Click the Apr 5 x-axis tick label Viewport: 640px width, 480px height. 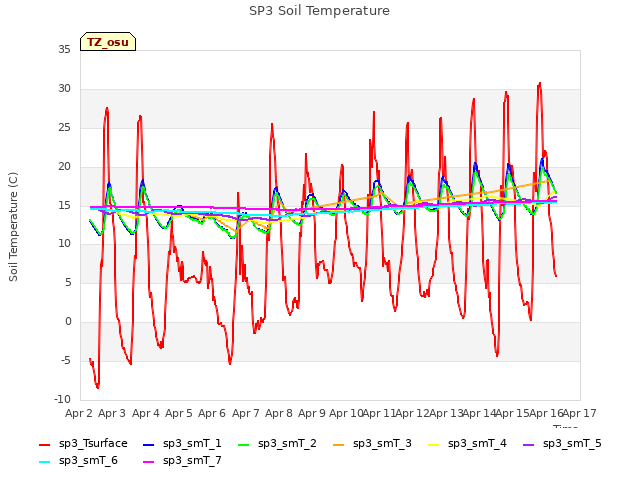pos(179,413)
